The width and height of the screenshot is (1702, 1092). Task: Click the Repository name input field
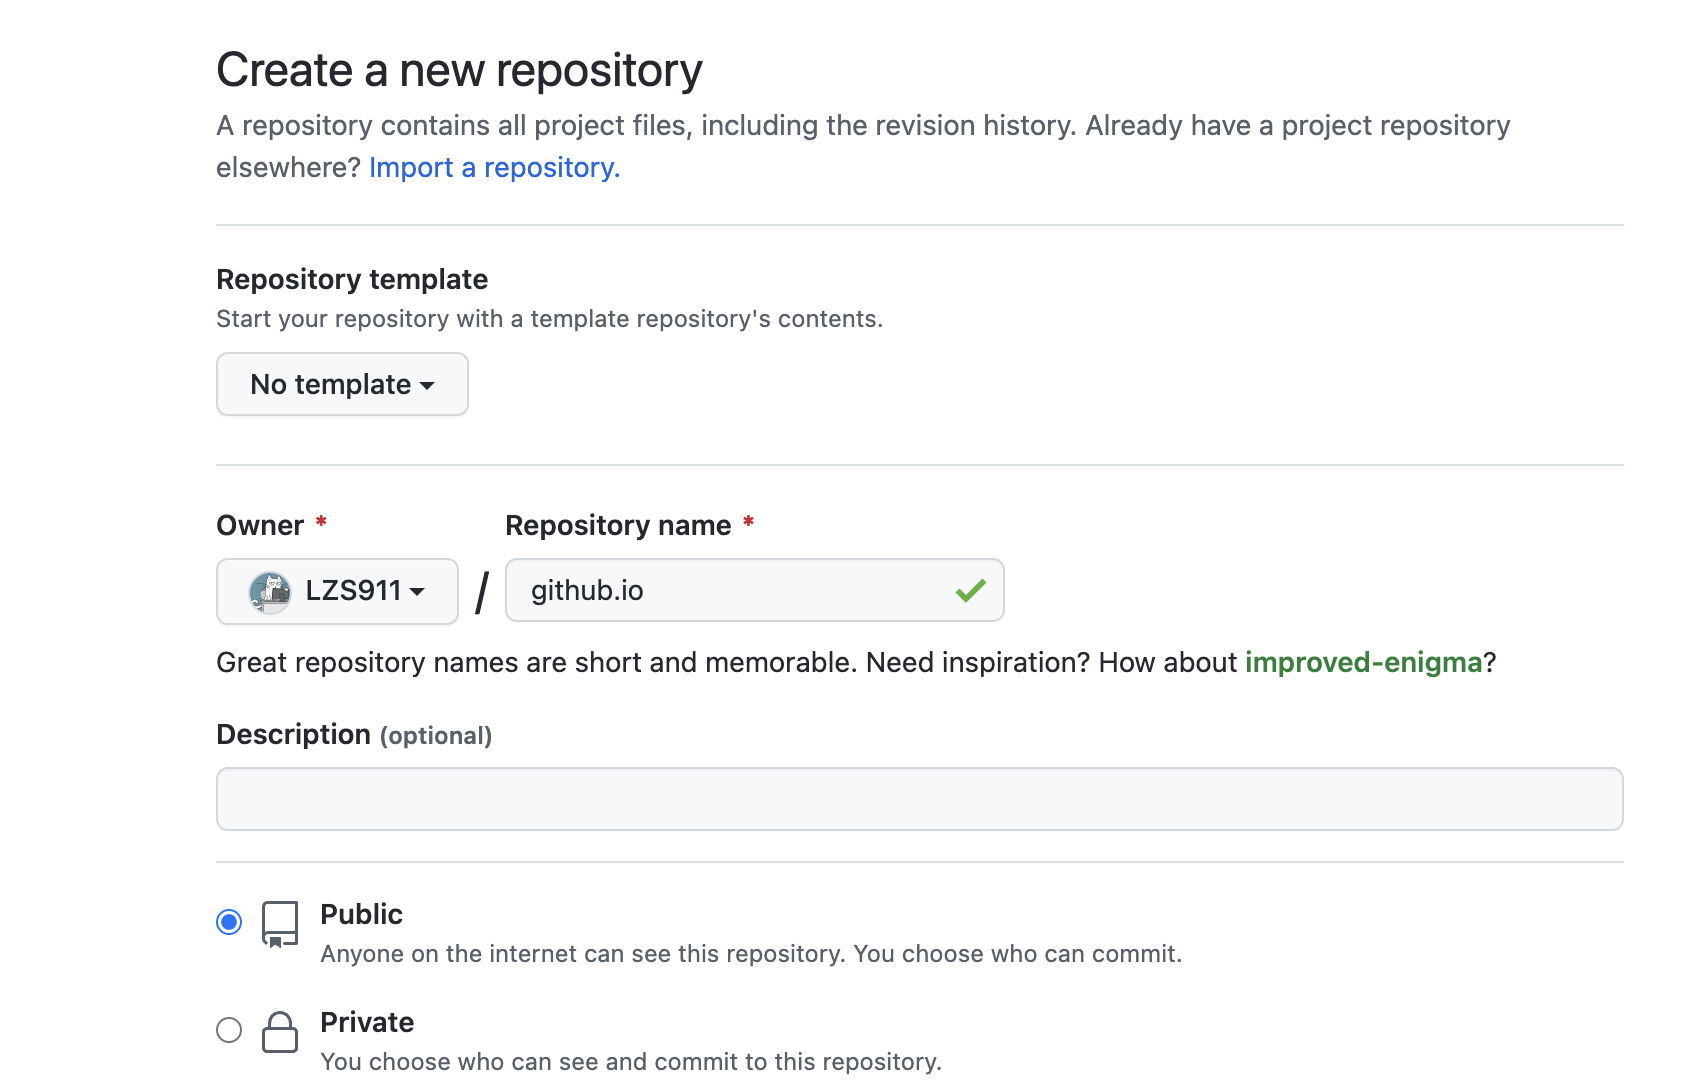click(755, 590)
